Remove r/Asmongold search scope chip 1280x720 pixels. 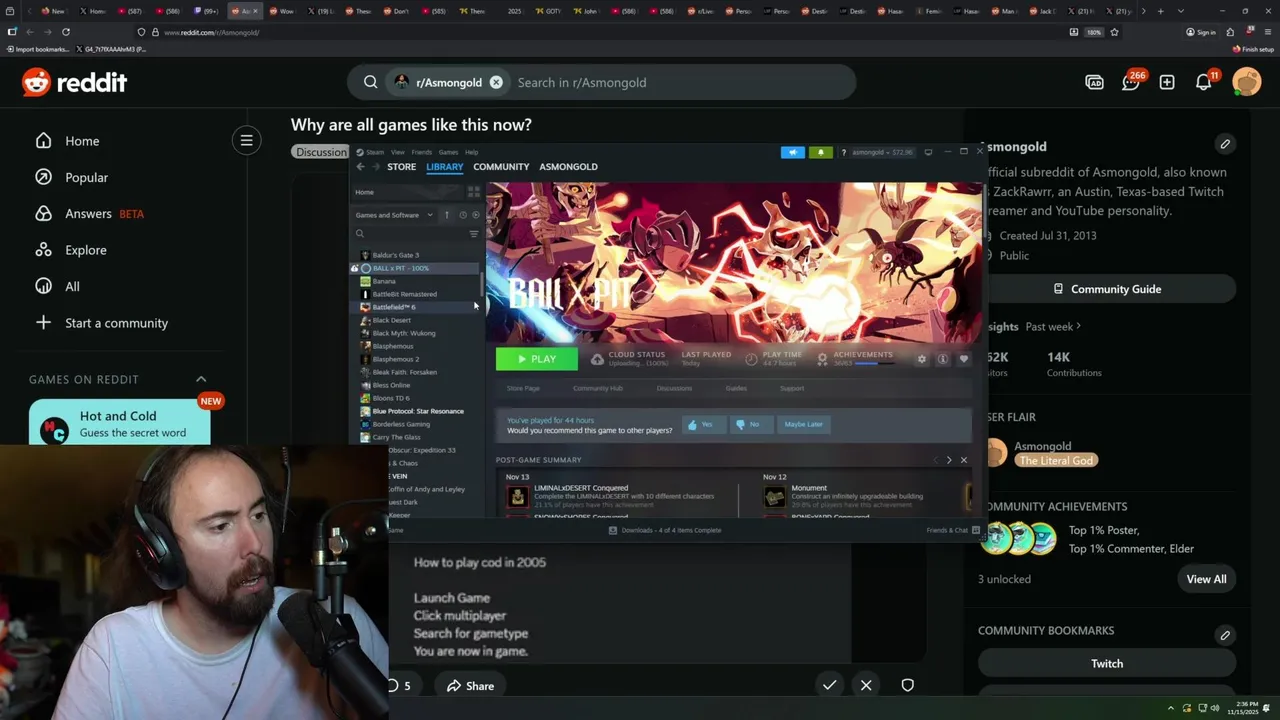(x=496, y=82)
